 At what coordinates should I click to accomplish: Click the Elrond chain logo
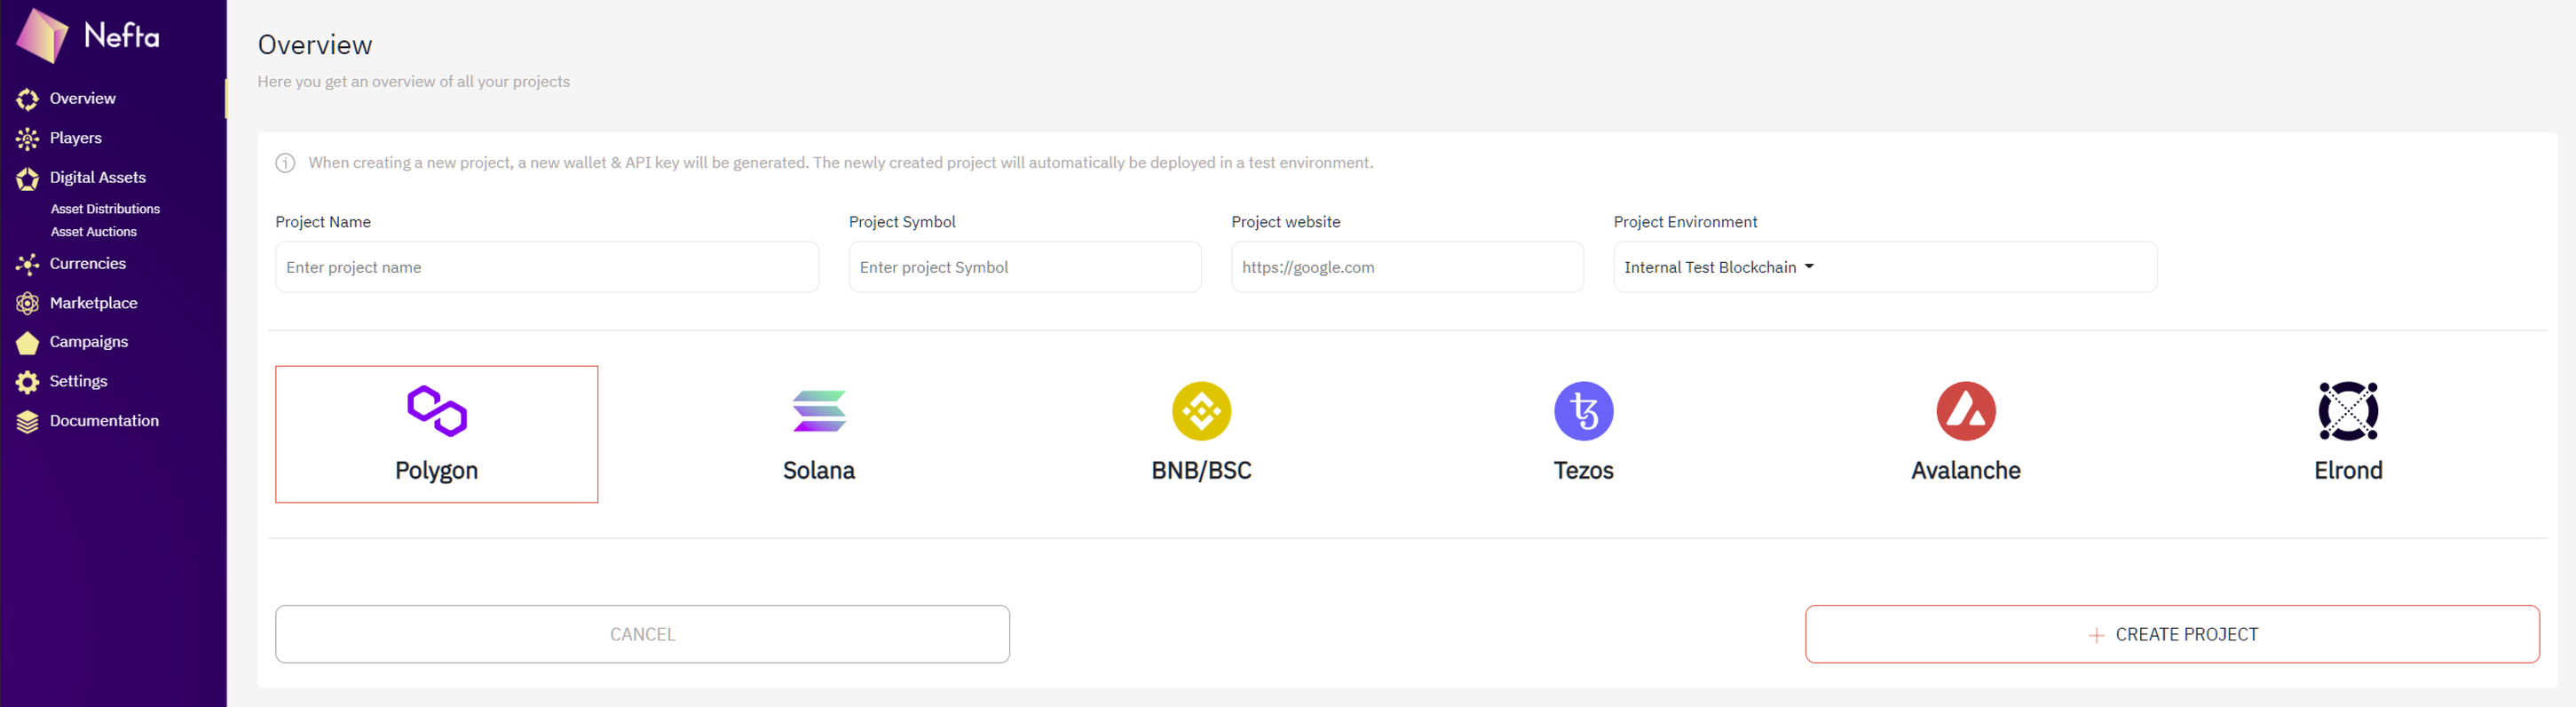[2347, 411]
